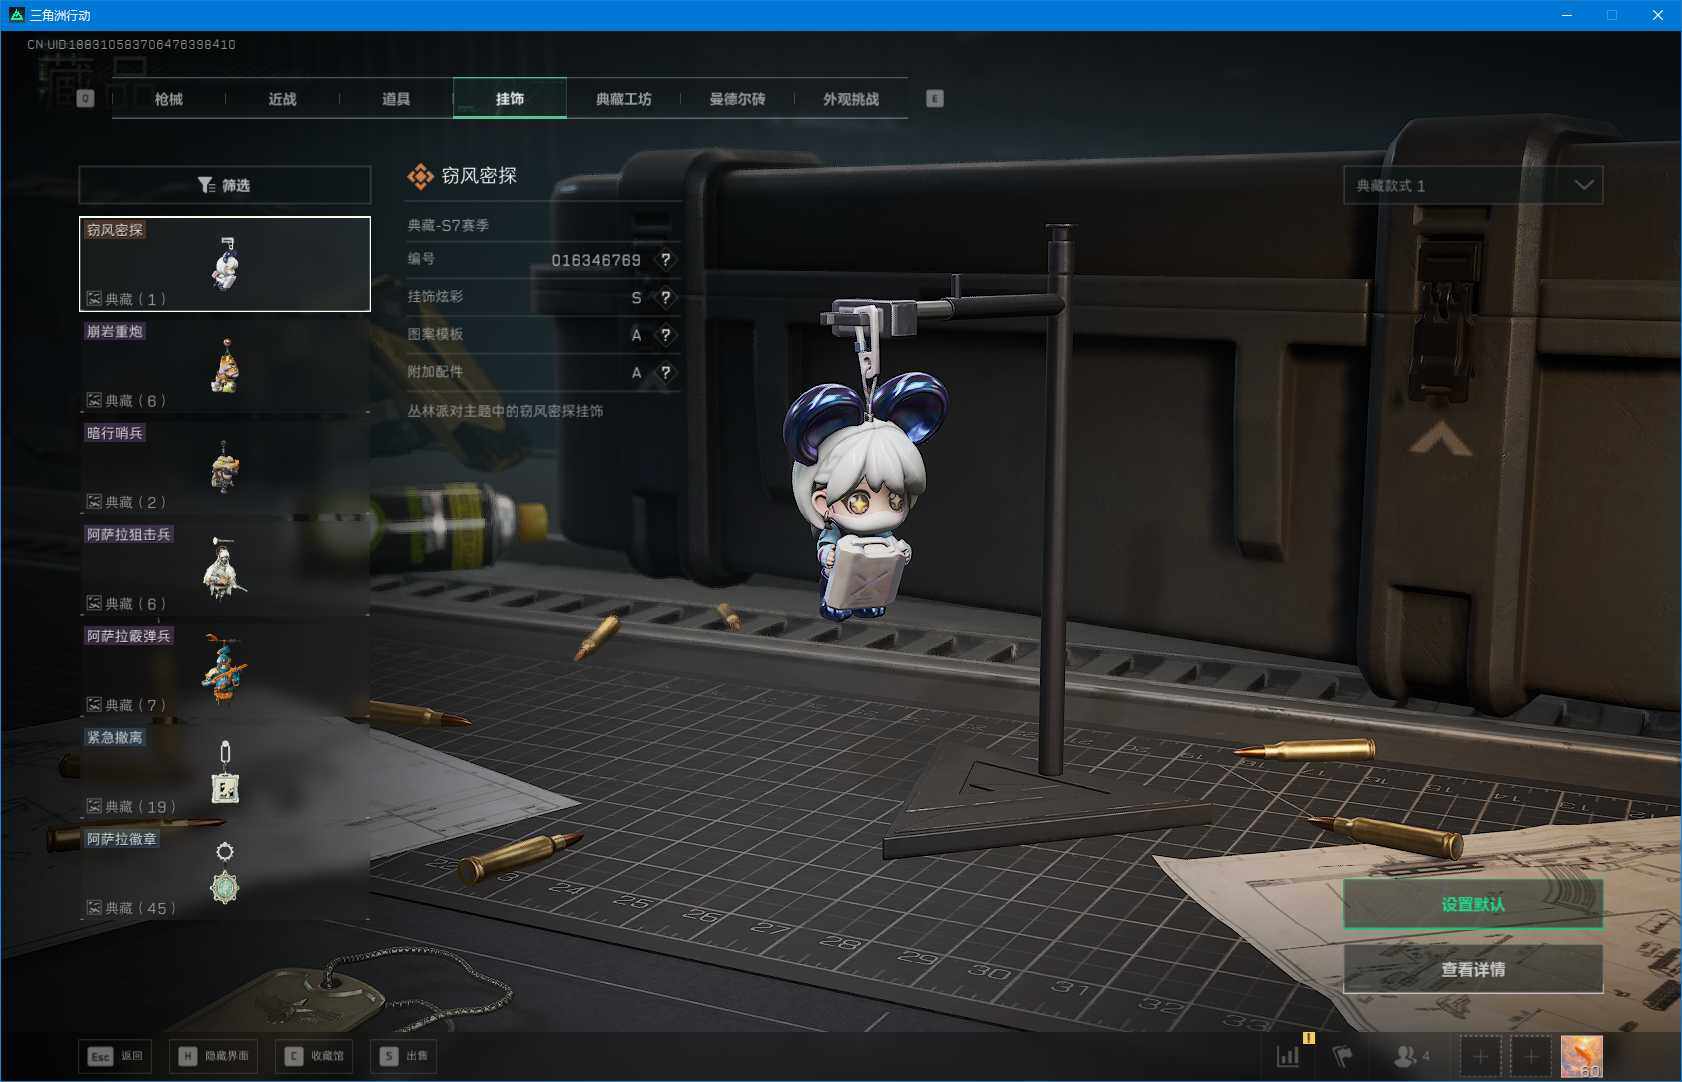Toggle 隐藏界面 hide interface button
This screenshot has height=1082, width=1682.
[213, 1056]
